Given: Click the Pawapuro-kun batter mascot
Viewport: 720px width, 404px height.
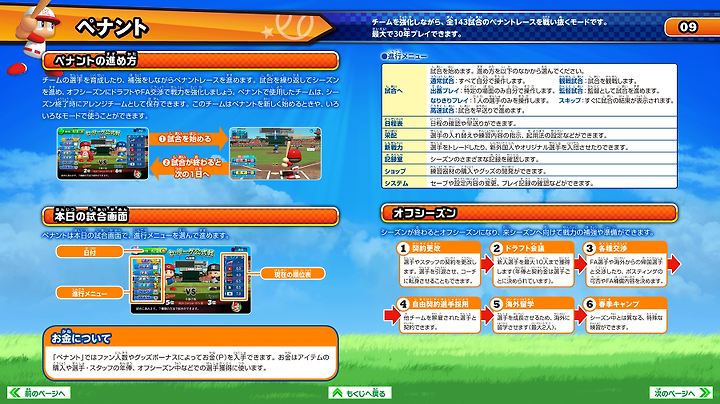Looking at the screenshot, I should pos(37,28).
